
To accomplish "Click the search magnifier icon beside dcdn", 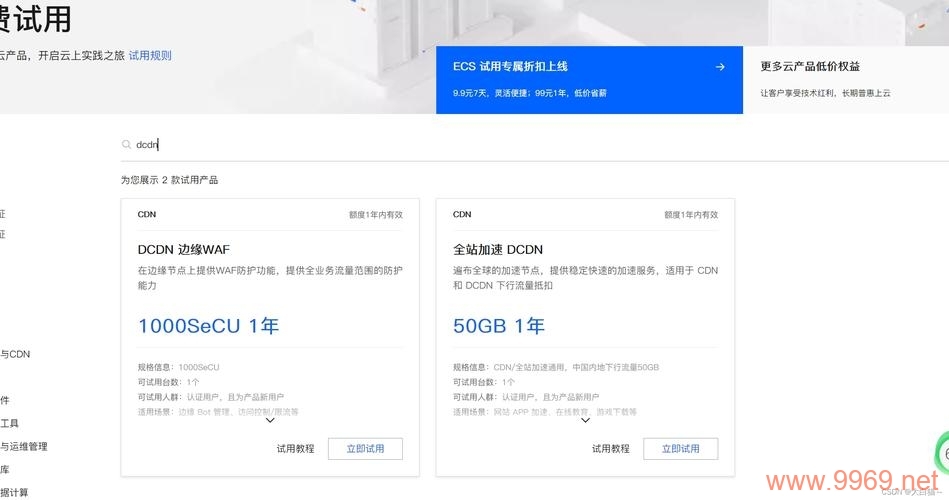I will [x=126, y=145].
